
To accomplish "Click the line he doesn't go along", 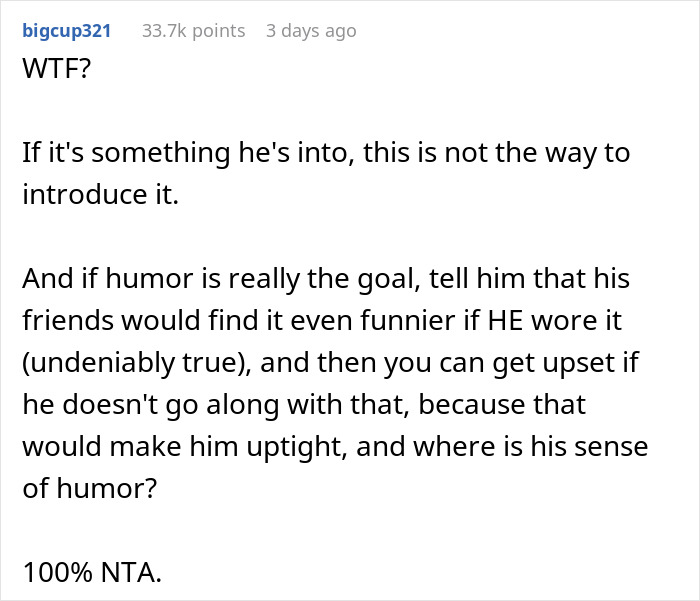I will pos(304,405).
